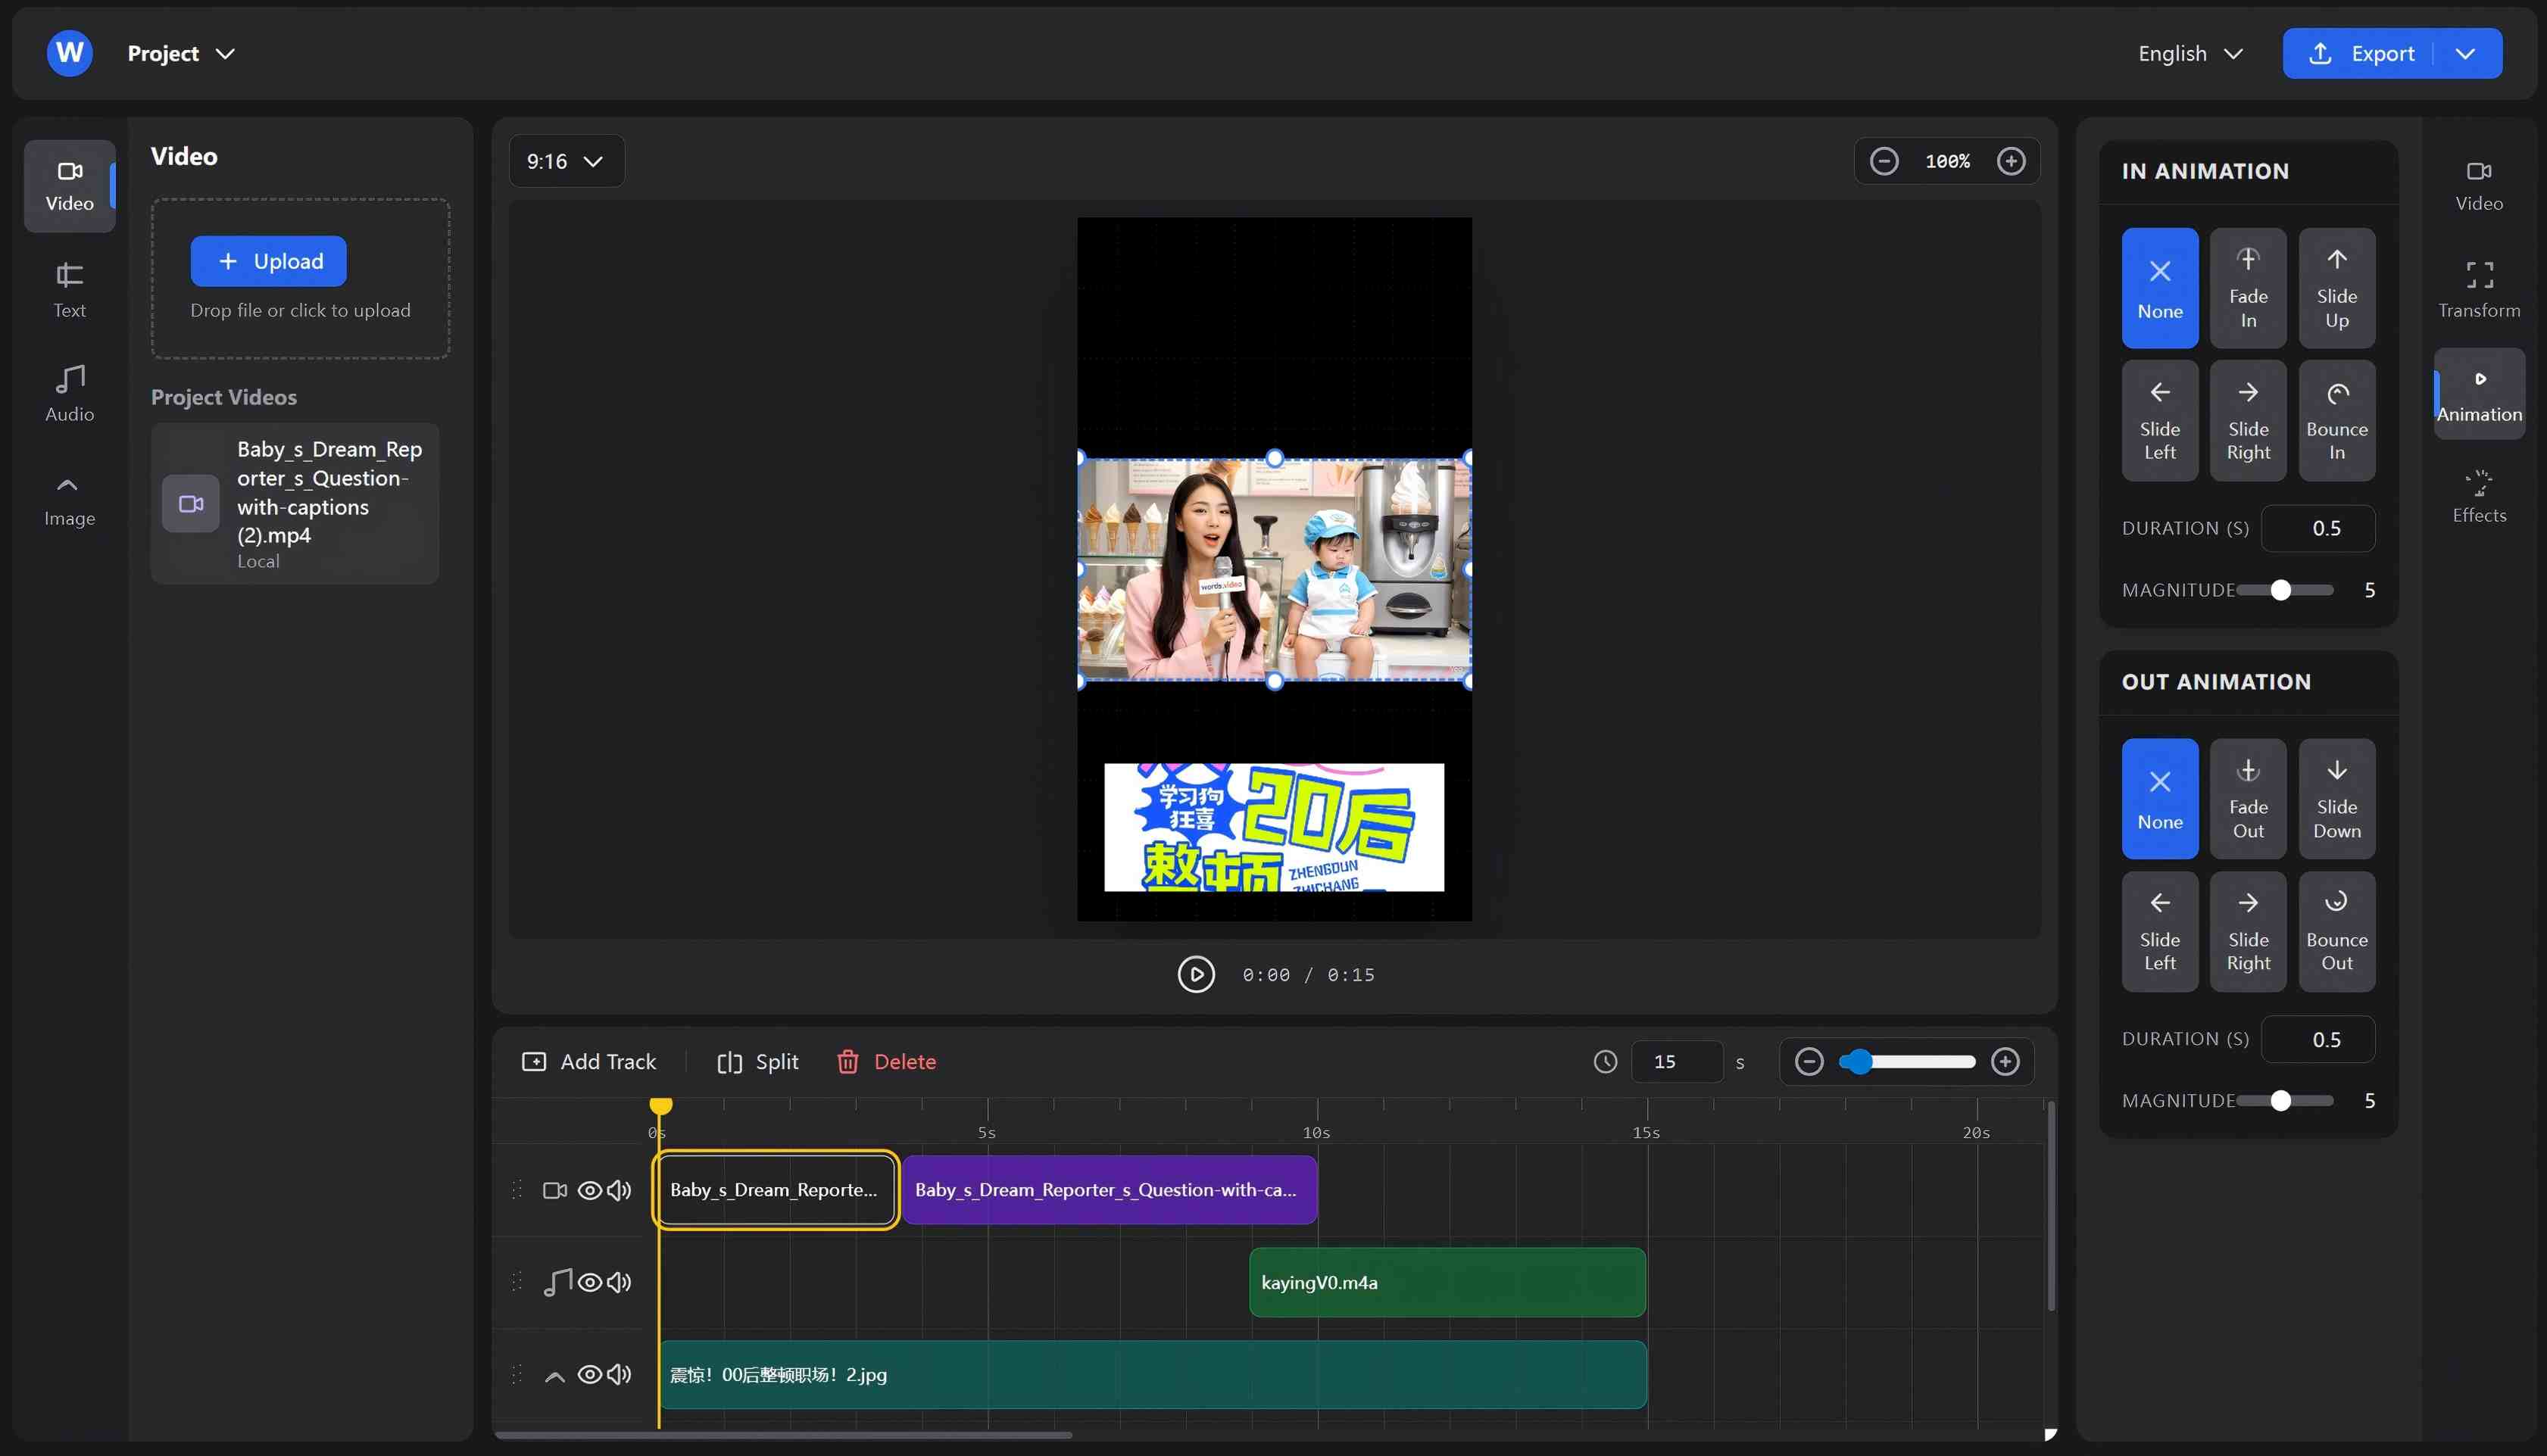Select Fade In for the in animation
The height and width of the screenshot is (1456, 2547).
click(2248, 288)
